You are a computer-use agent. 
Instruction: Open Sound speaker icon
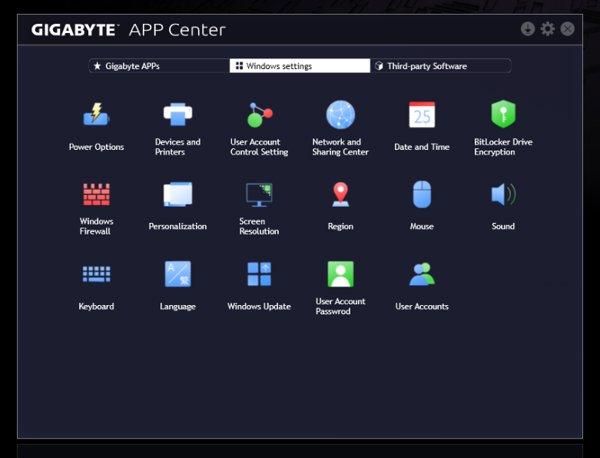click(x=504, y=194)
